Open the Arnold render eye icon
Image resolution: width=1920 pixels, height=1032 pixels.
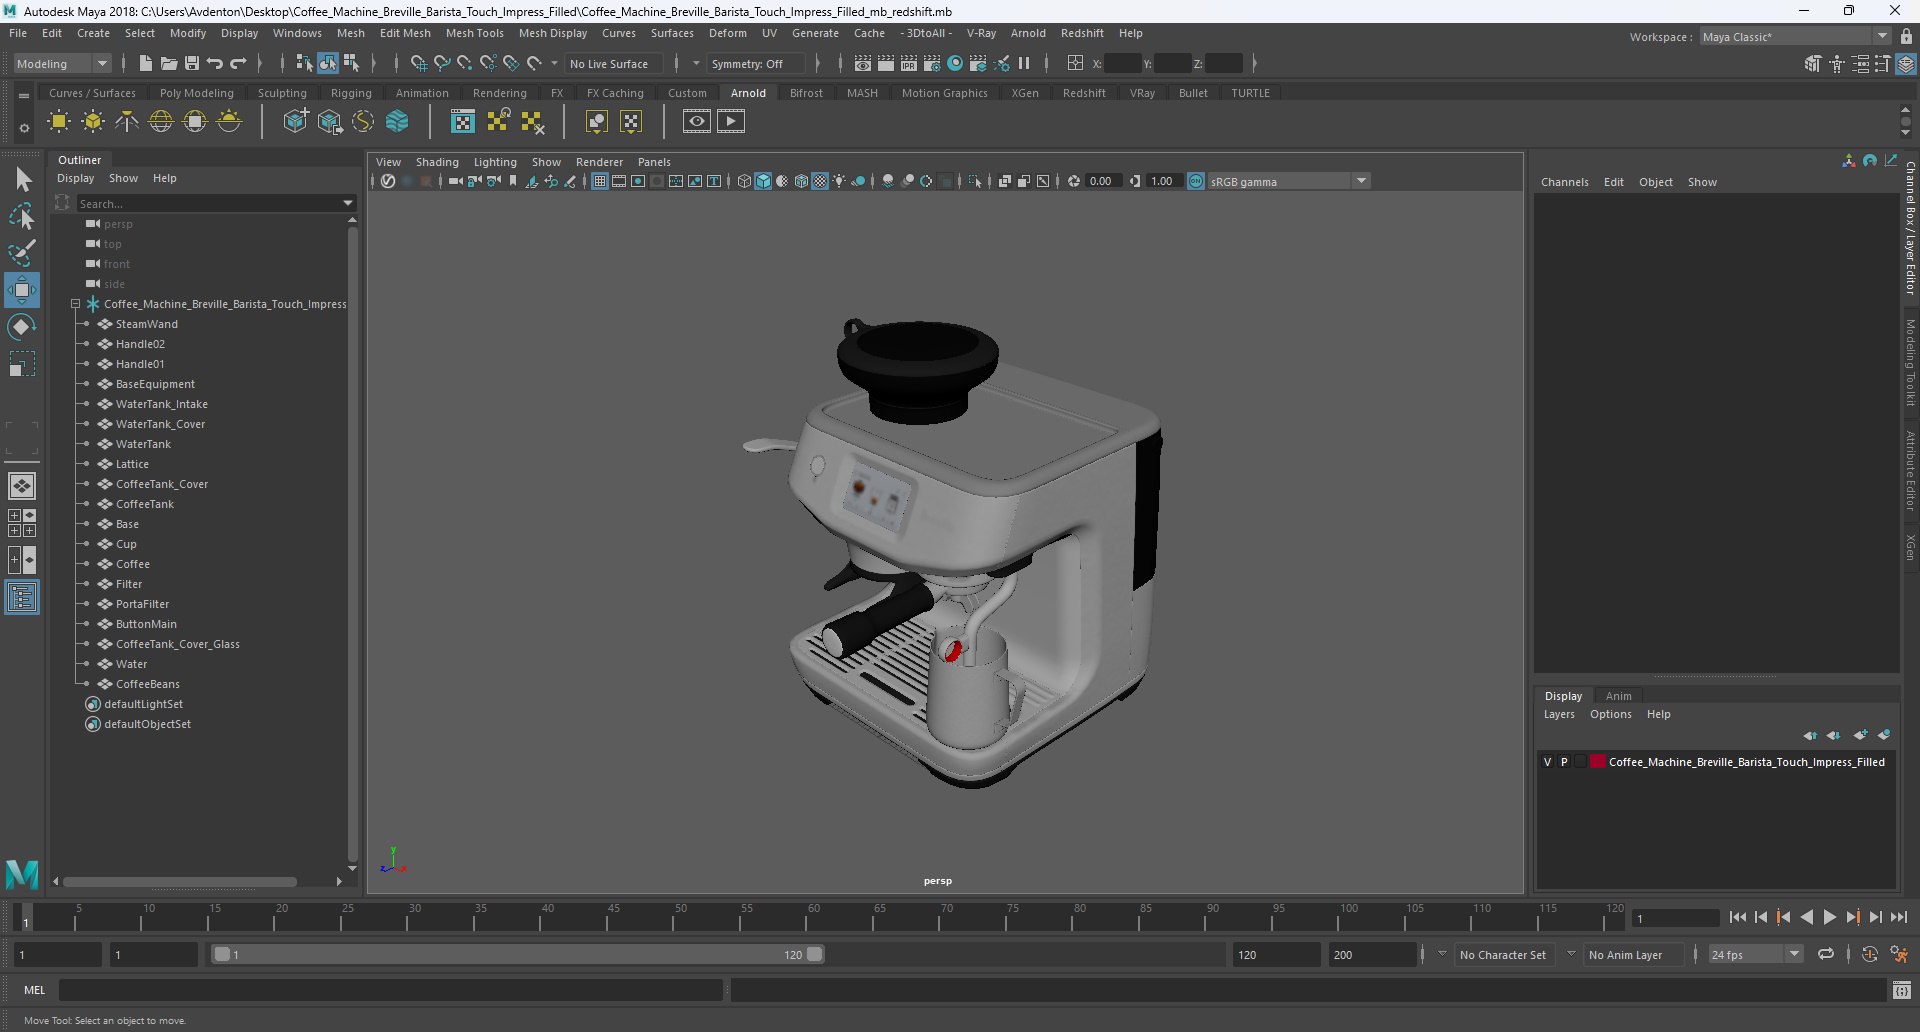click(697, 122)
